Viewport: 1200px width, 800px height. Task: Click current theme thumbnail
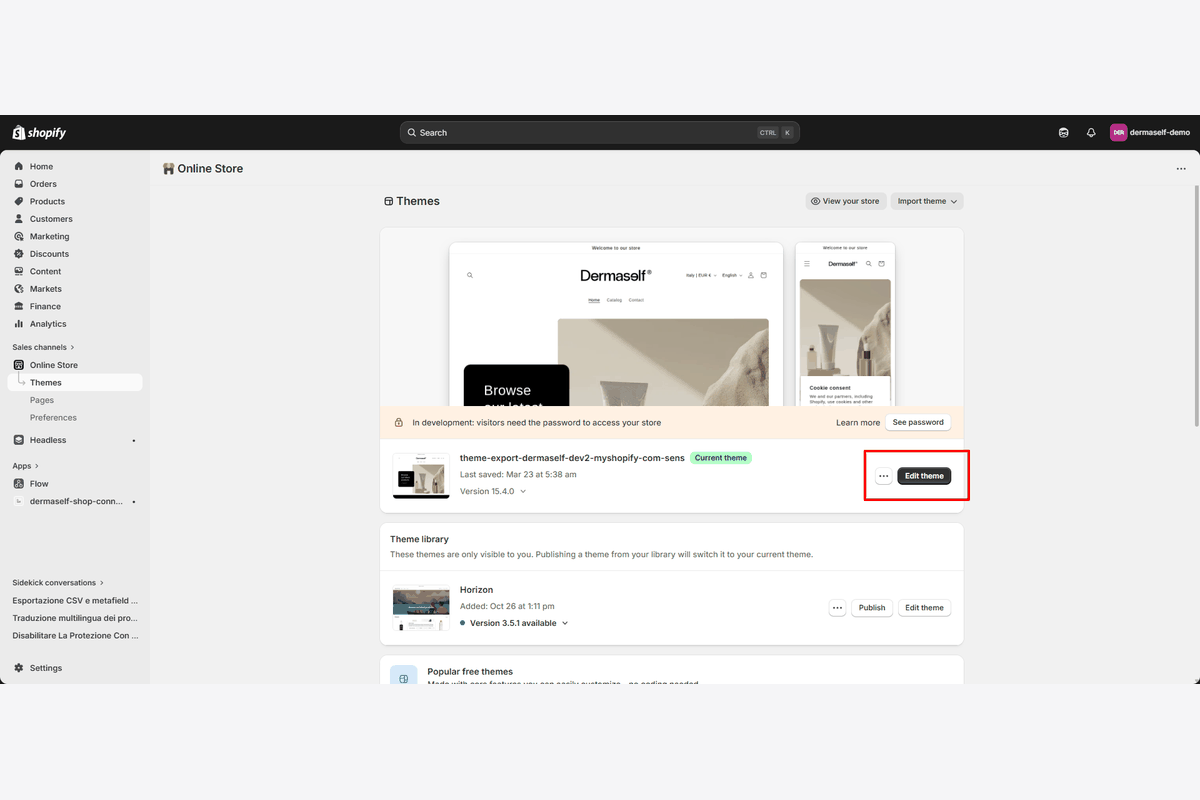click(421, 475)
